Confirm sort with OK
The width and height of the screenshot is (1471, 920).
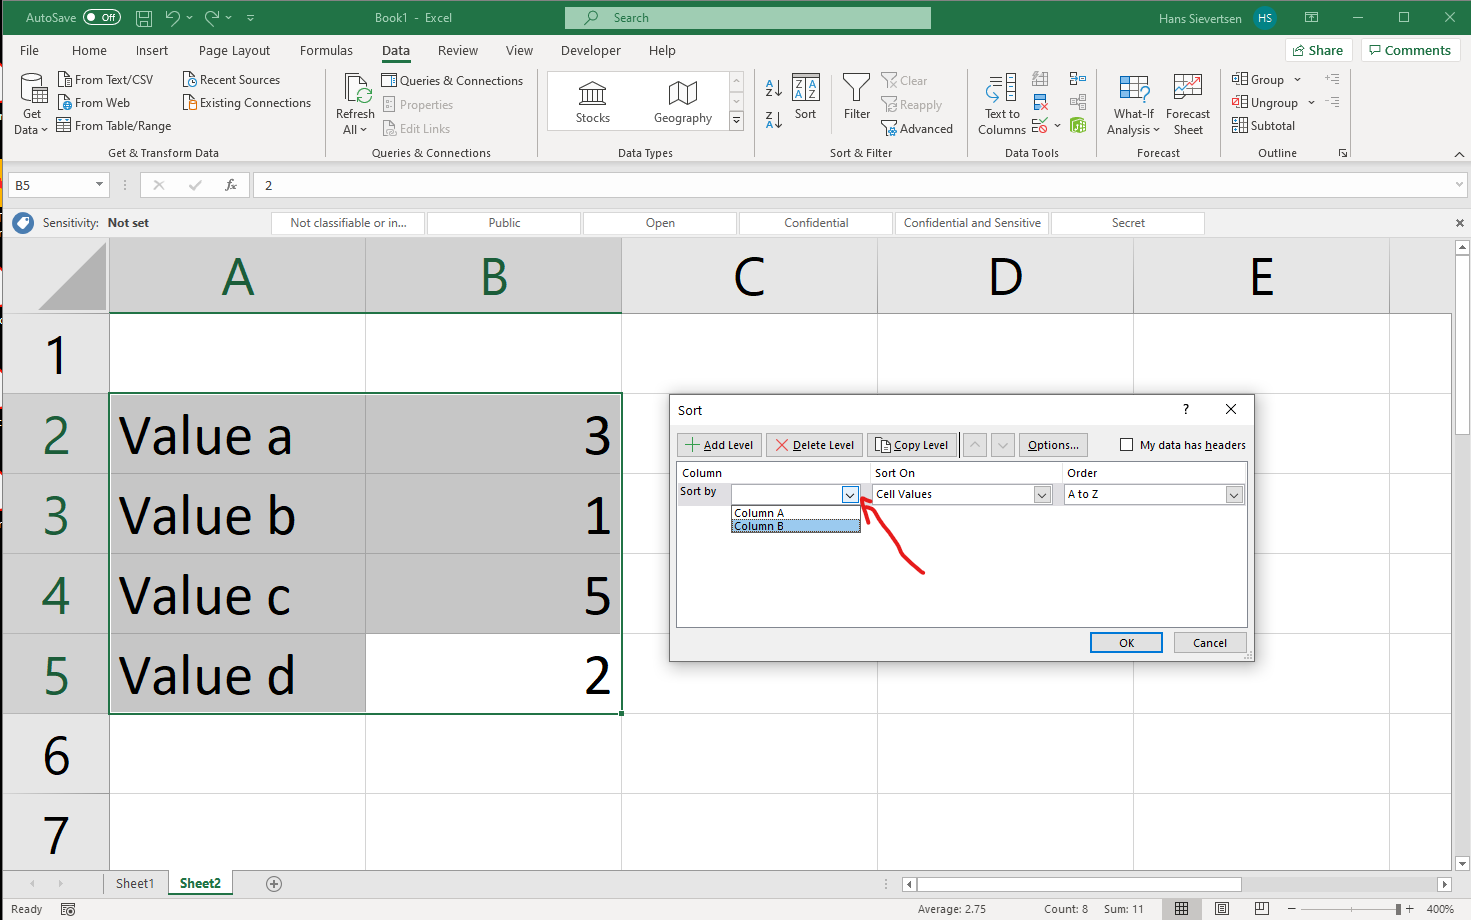[x=1126, y=643]
